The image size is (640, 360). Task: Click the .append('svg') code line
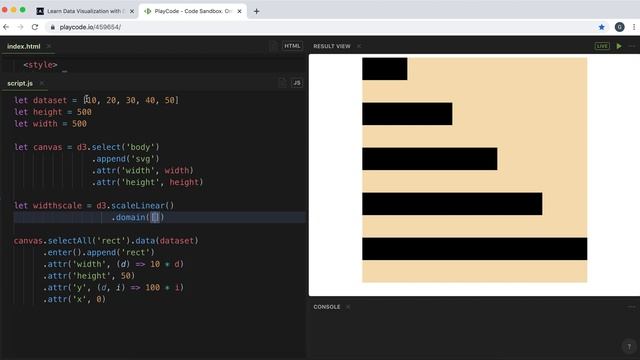click(125, 159)
